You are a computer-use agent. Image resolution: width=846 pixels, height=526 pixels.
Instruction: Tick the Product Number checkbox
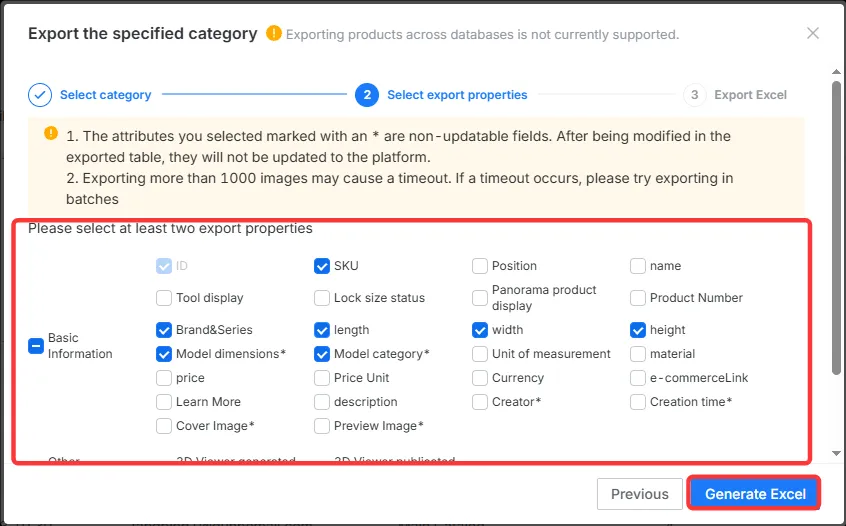(x=638, y=298)
